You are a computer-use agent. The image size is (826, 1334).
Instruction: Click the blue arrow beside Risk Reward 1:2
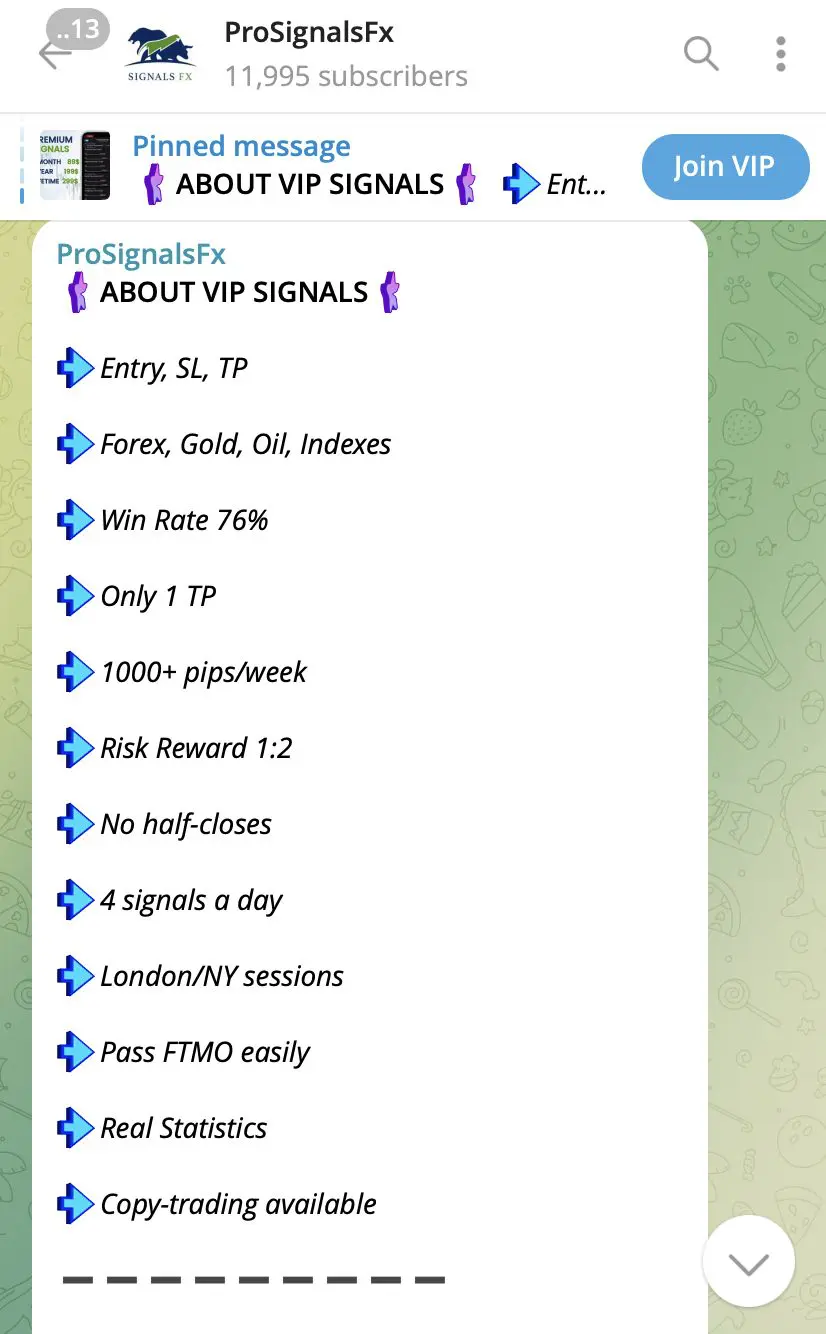tap(75, 748)
